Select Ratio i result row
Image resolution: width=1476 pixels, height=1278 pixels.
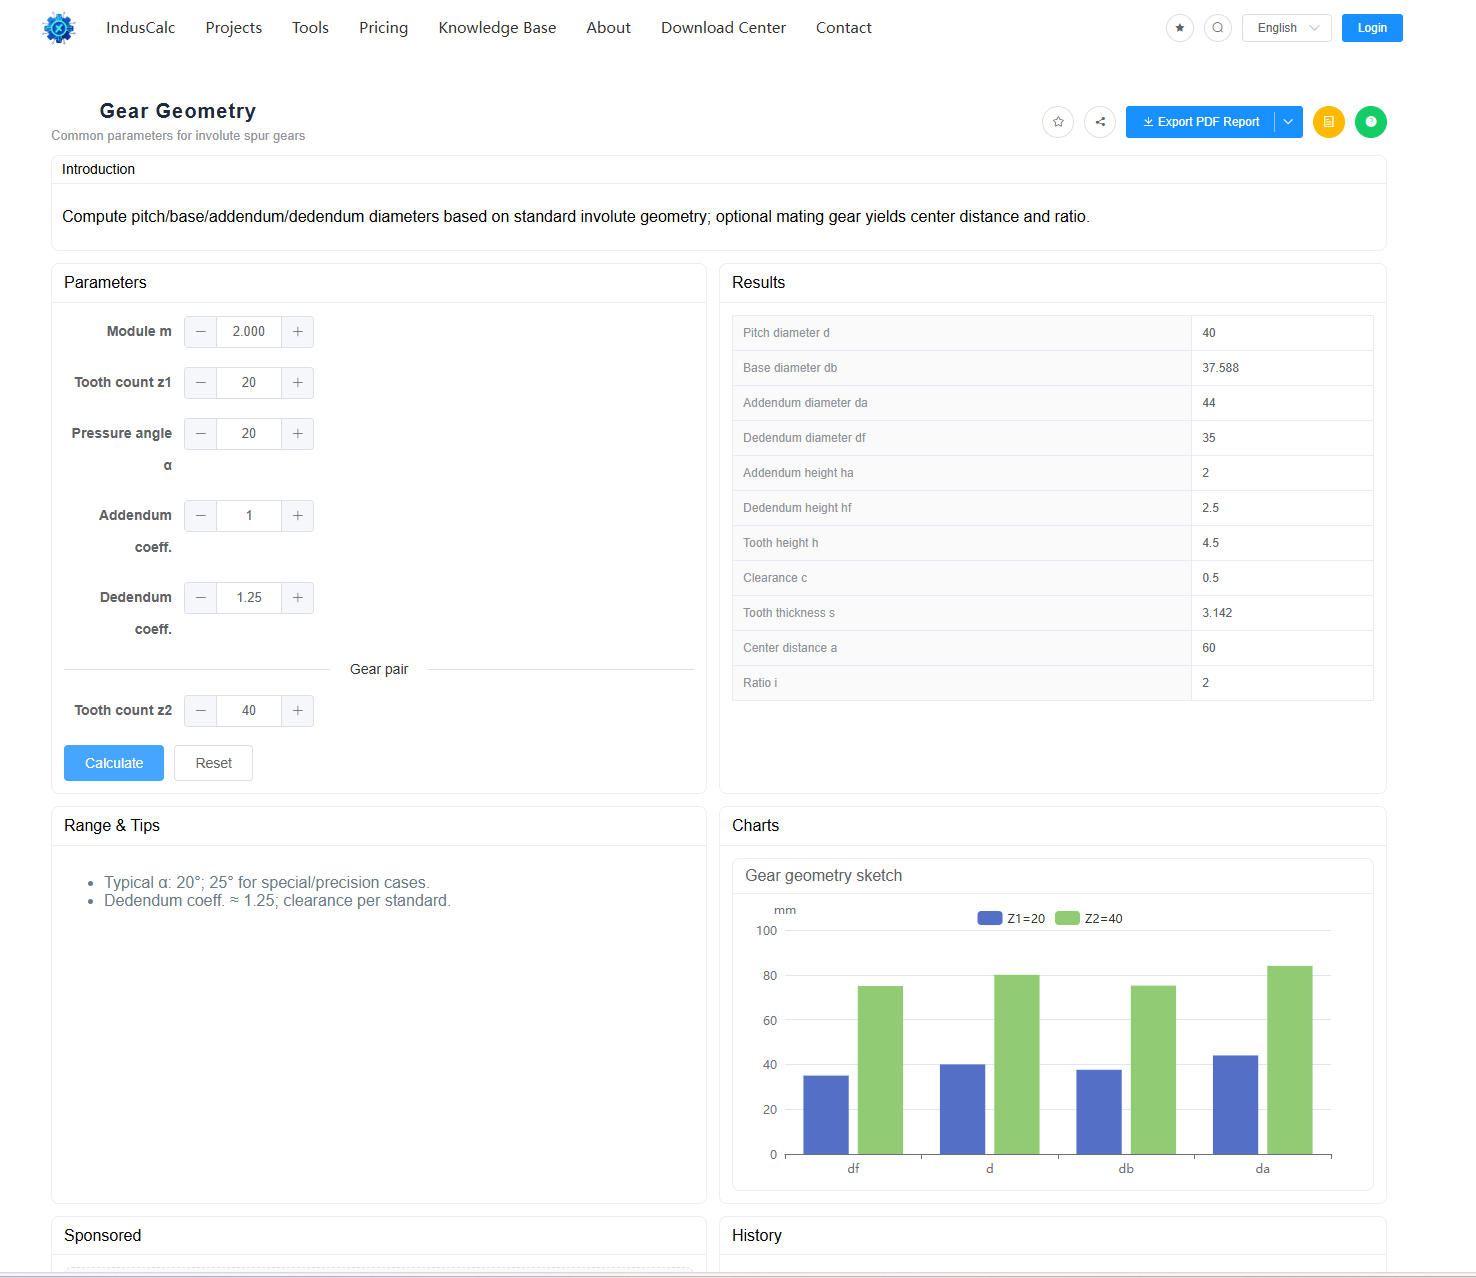click(x=1053, y=683)
